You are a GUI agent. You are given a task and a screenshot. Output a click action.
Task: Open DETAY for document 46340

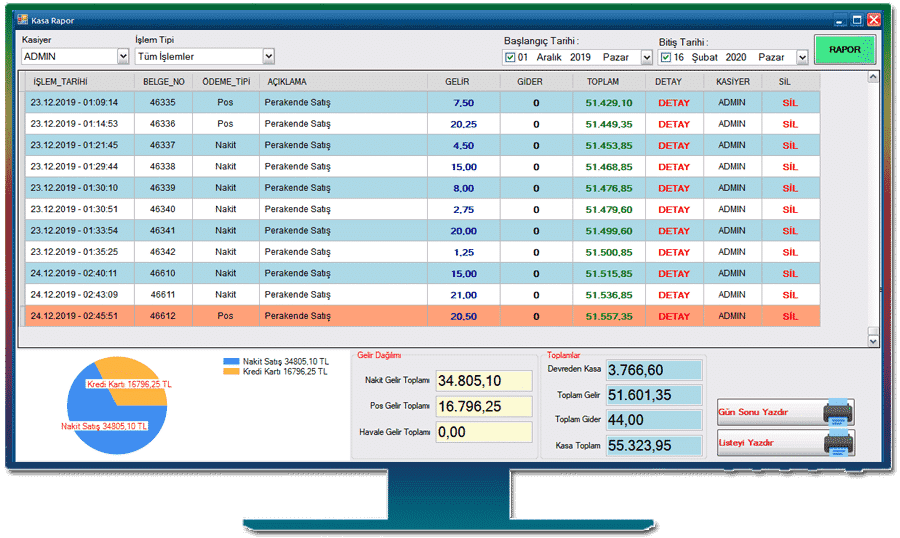click(673, 210)
